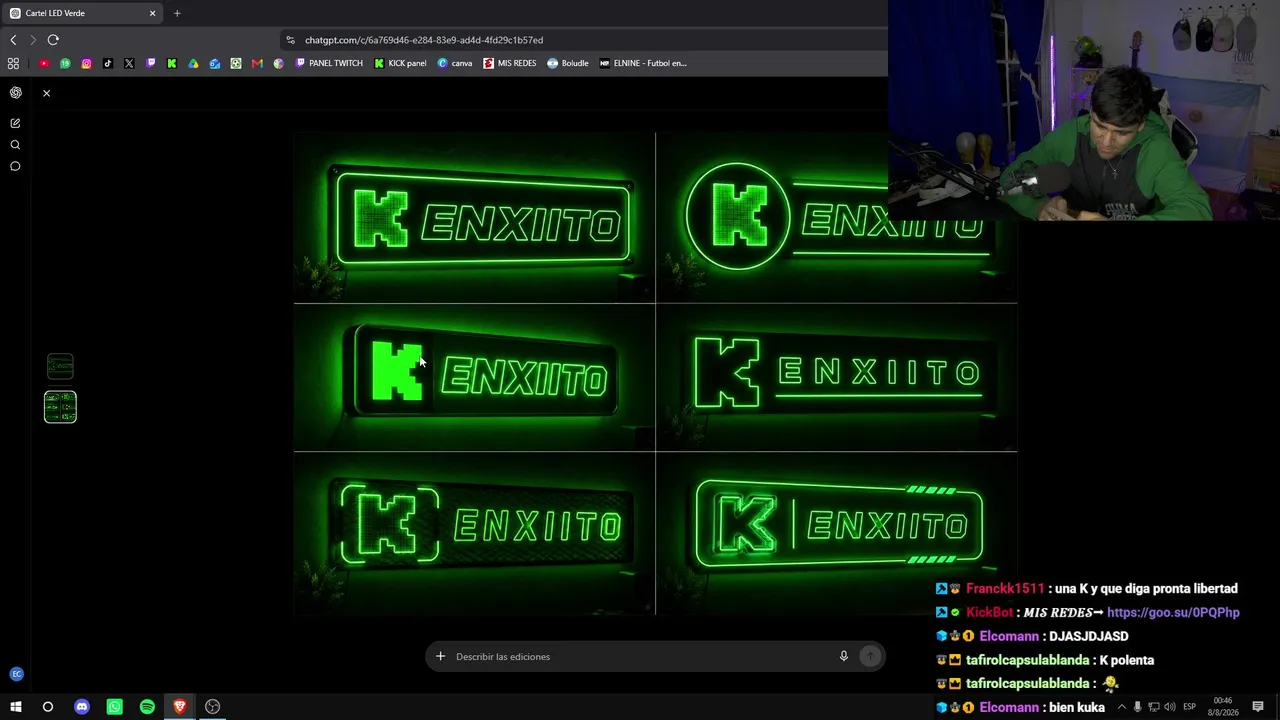Open the Instagram bookmark icon
Image resolution: width=1280 pixels, height=720 pixels.
pyautogui.click(x=87, y=63)
